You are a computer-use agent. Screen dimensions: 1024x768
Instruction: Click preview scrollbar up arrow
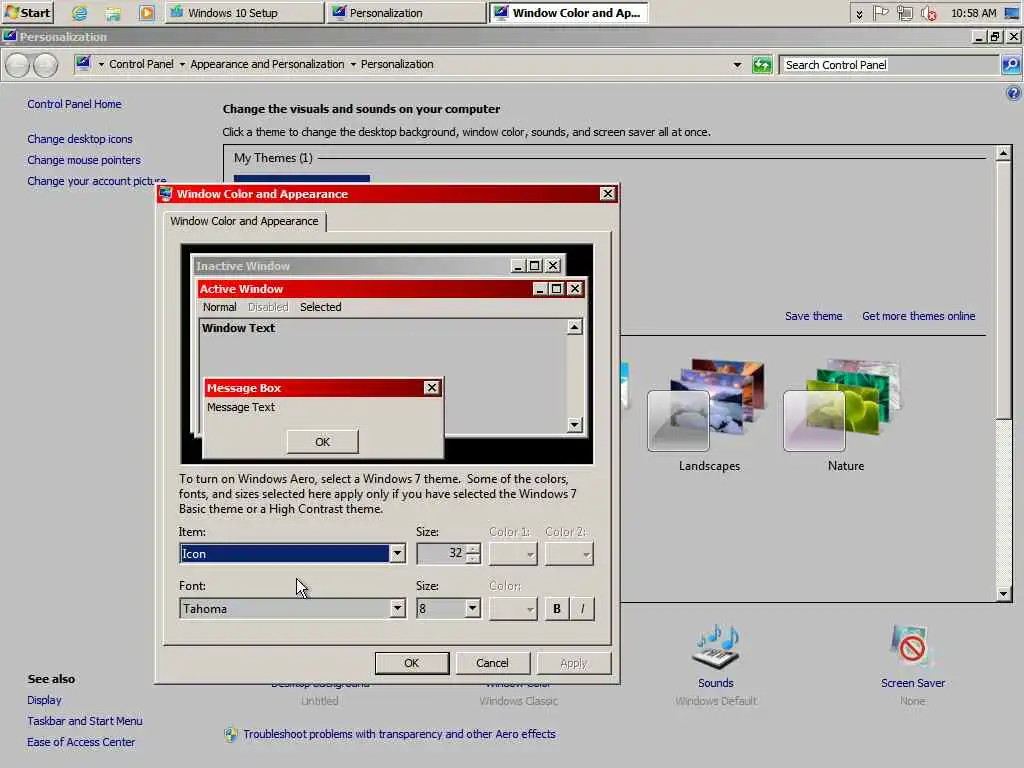[574, 327]
